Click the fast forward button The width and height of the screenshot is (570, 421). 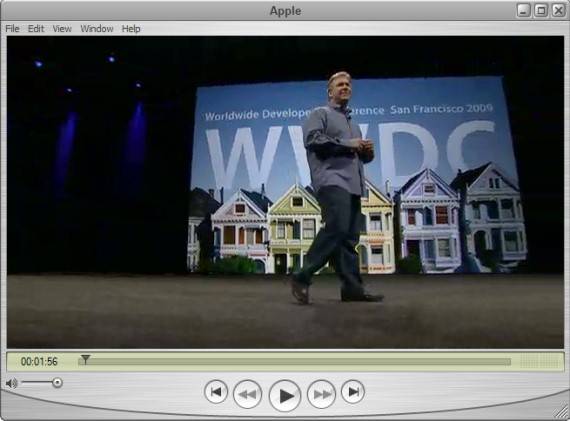click(x=321, y=394)
